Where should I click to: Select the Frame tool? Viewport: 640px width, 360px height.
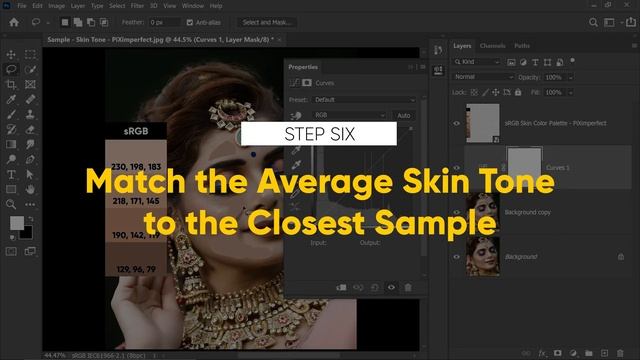click(x=30, y=84)
